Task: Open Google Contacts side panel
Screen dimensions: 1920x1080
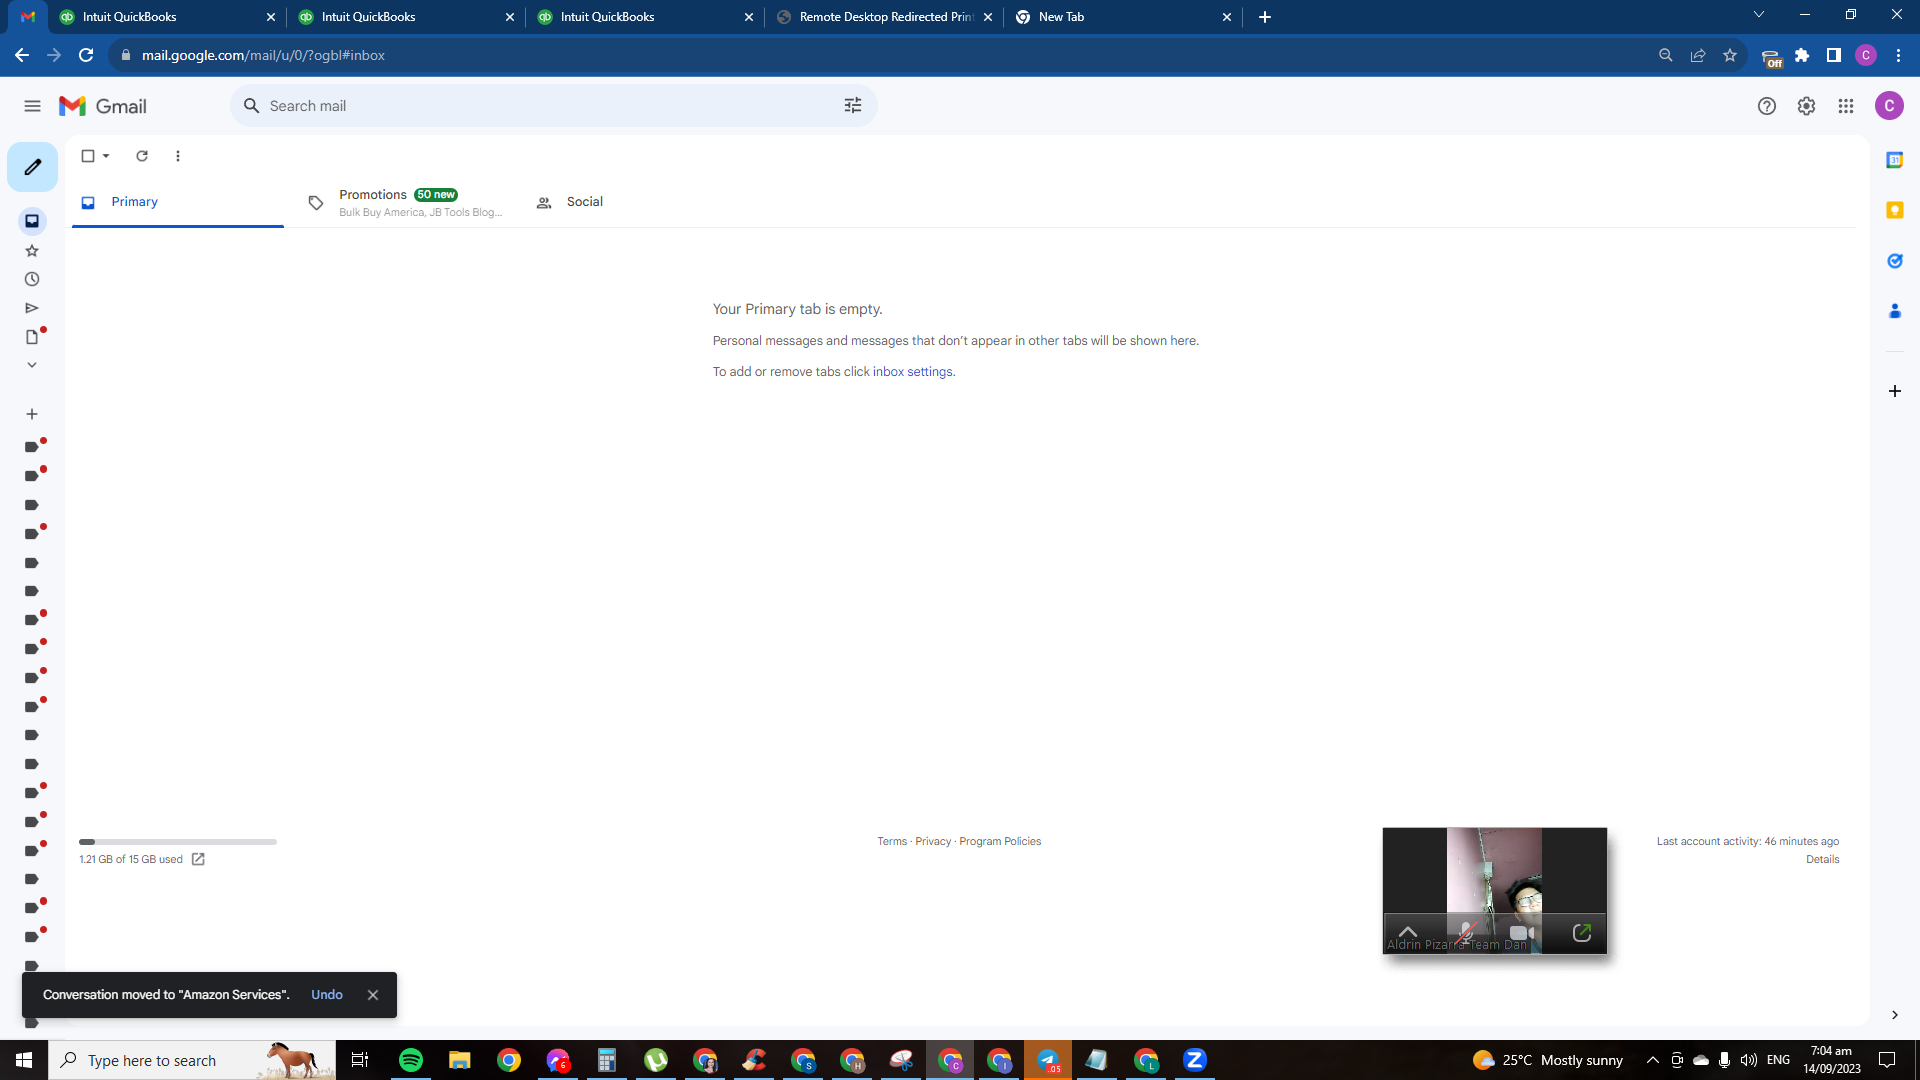Action: tap(1894, 311)
